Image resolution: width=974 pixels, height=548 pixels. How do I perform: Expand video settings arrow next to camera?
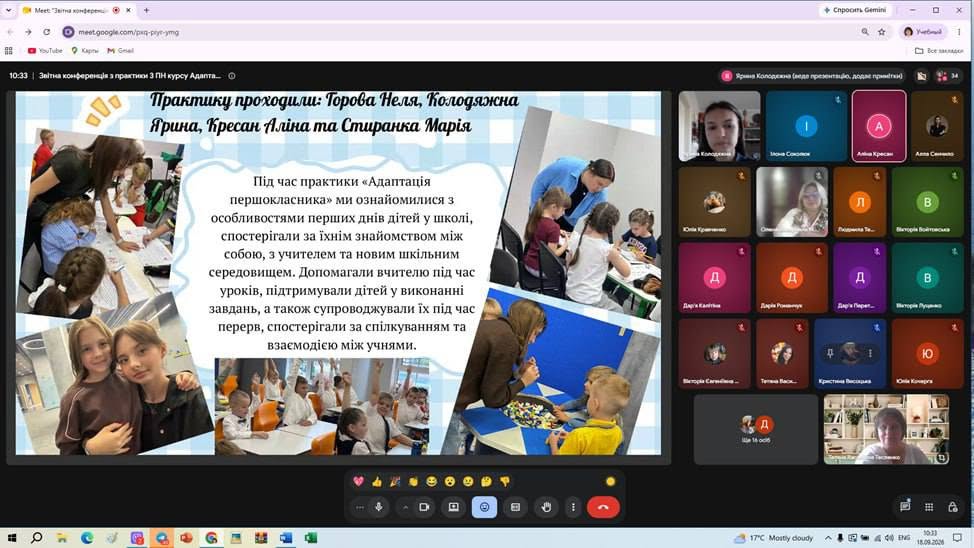[405, 507]
